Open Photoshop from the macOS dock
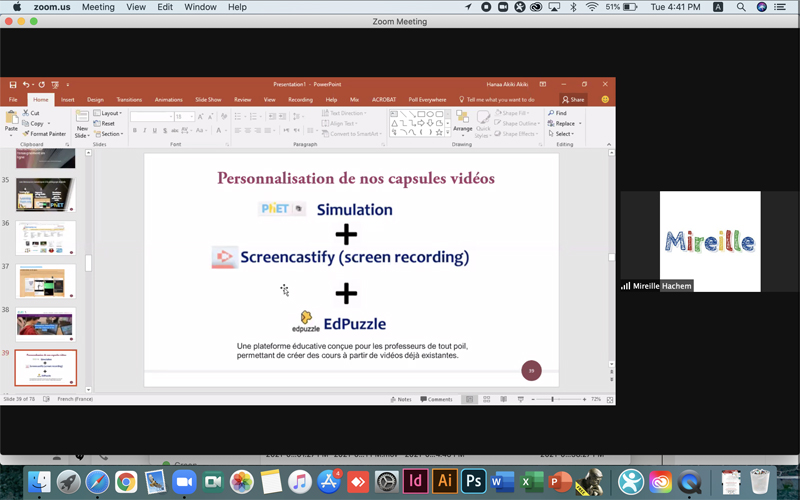 point(473,481)
